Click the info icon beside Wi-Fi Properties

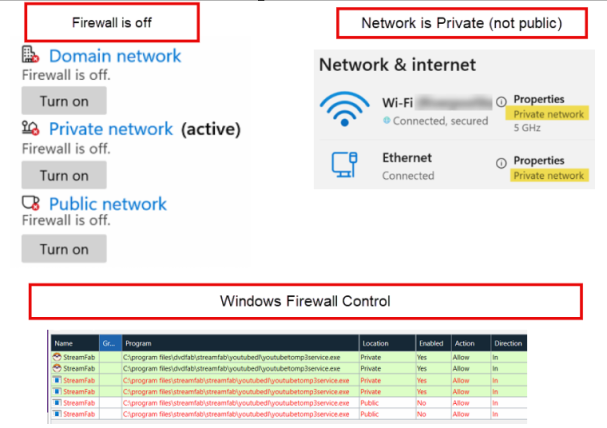click(x=500, y=101)
